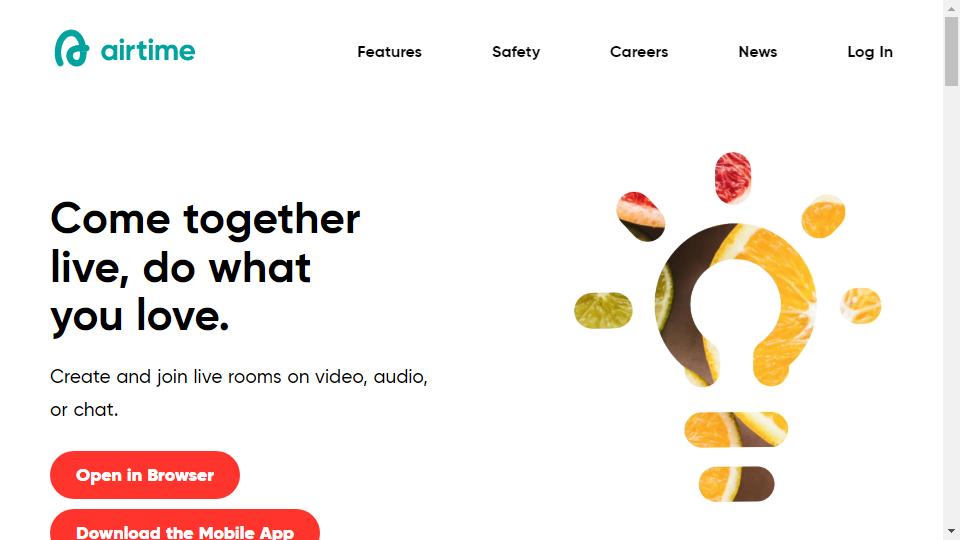The width and height of the screenshot is (960, 540).
Task: Click the green lime ray shape
Action: coord(603,310)
